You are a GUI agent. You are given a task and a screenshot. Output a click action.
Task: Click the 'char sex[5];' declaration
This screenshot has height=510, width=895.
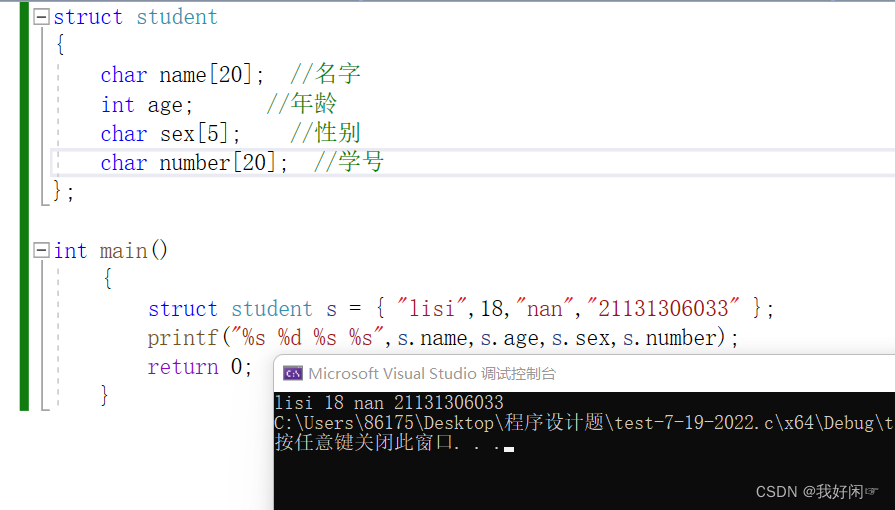pyautogui.click(x=171, y=134)
